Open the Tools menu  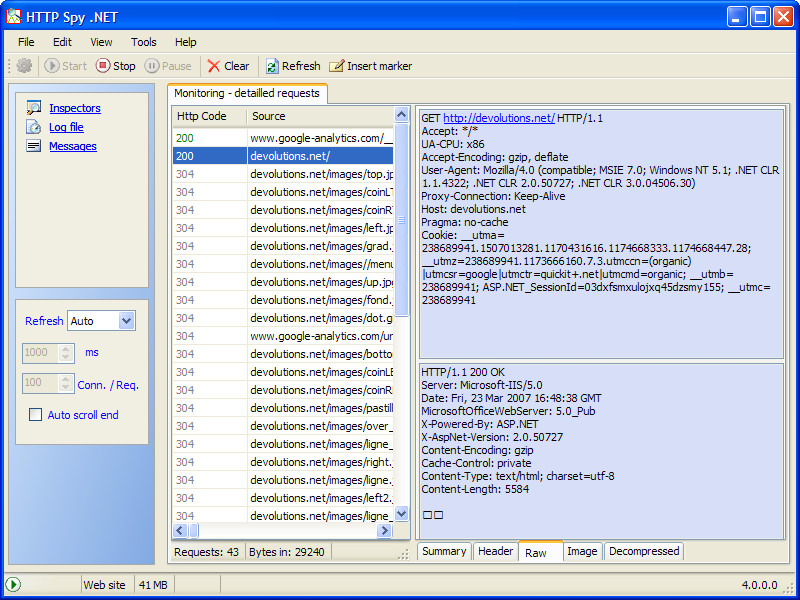143,42
